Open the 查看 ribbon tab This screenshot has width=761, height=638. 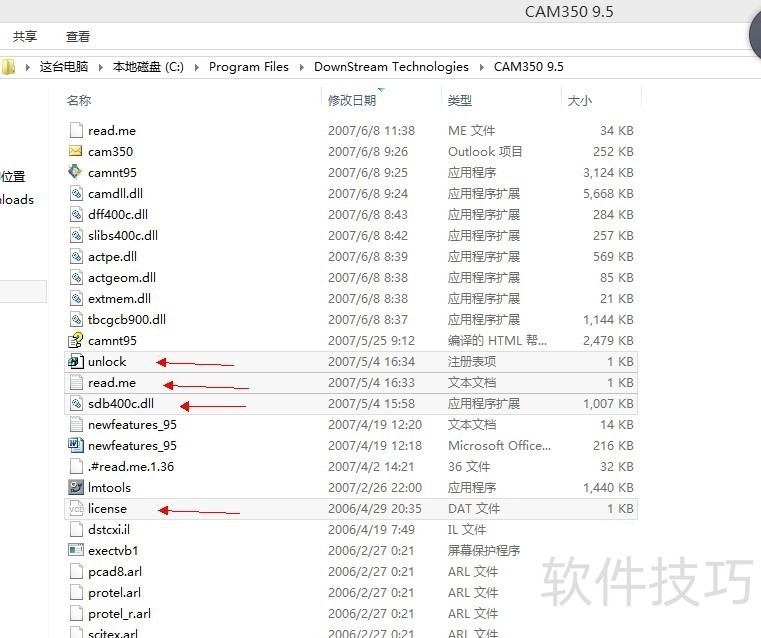coord(78,36)
